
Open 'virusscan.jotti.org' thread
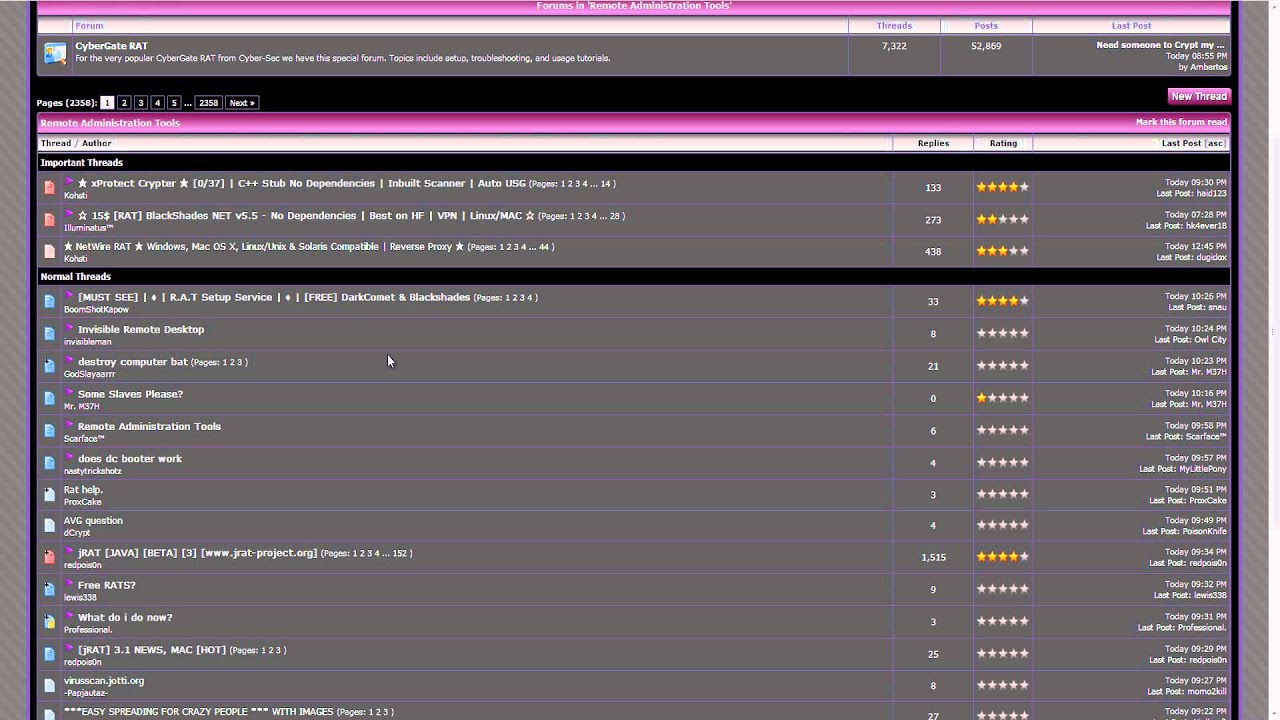pos(104,681)
